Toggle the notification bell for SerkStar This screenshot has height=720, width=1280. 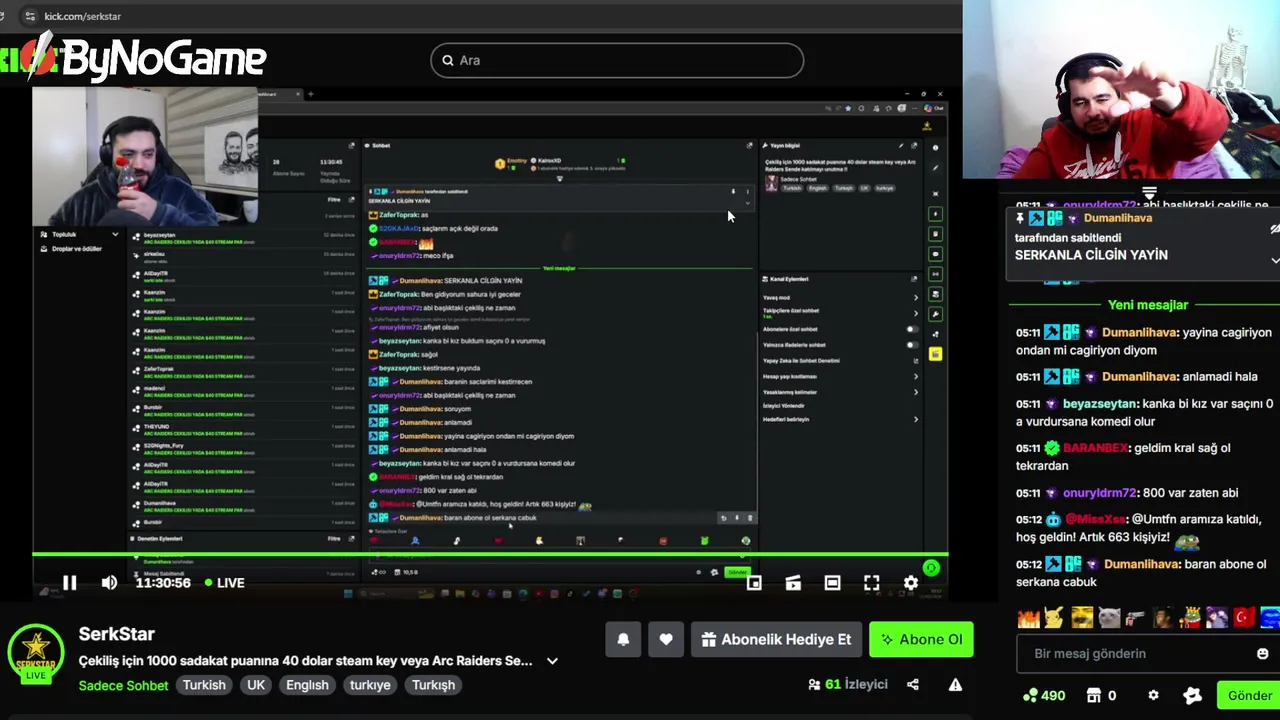pyautogui.click(x=623, y=640)
